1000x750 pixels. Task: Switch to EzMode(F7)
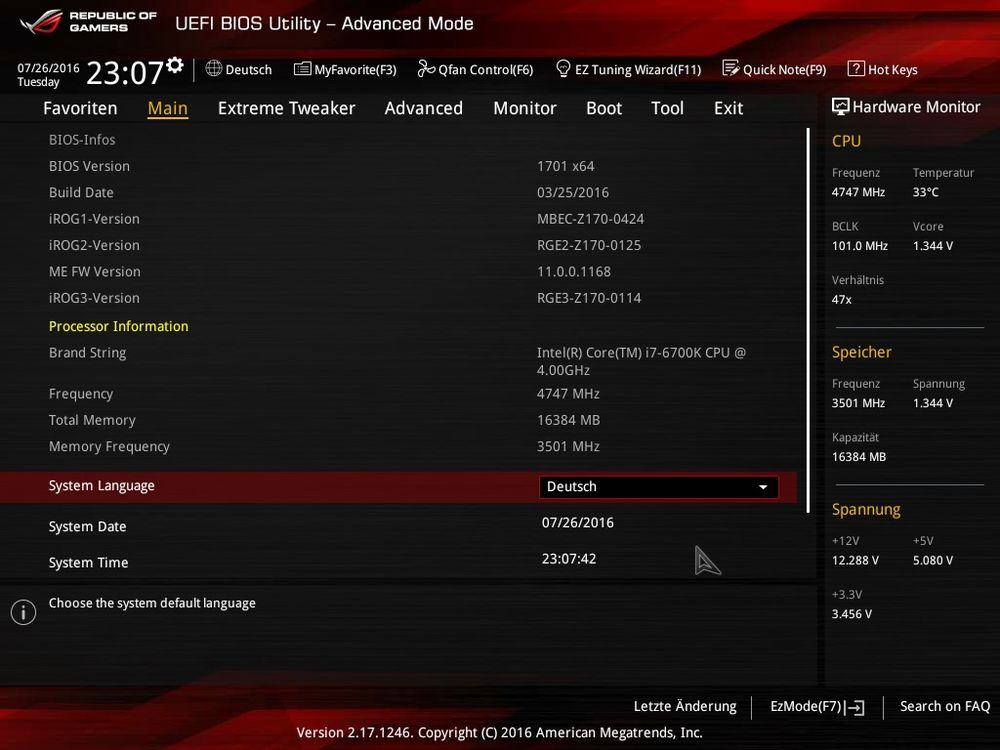[x=818, y=707]
